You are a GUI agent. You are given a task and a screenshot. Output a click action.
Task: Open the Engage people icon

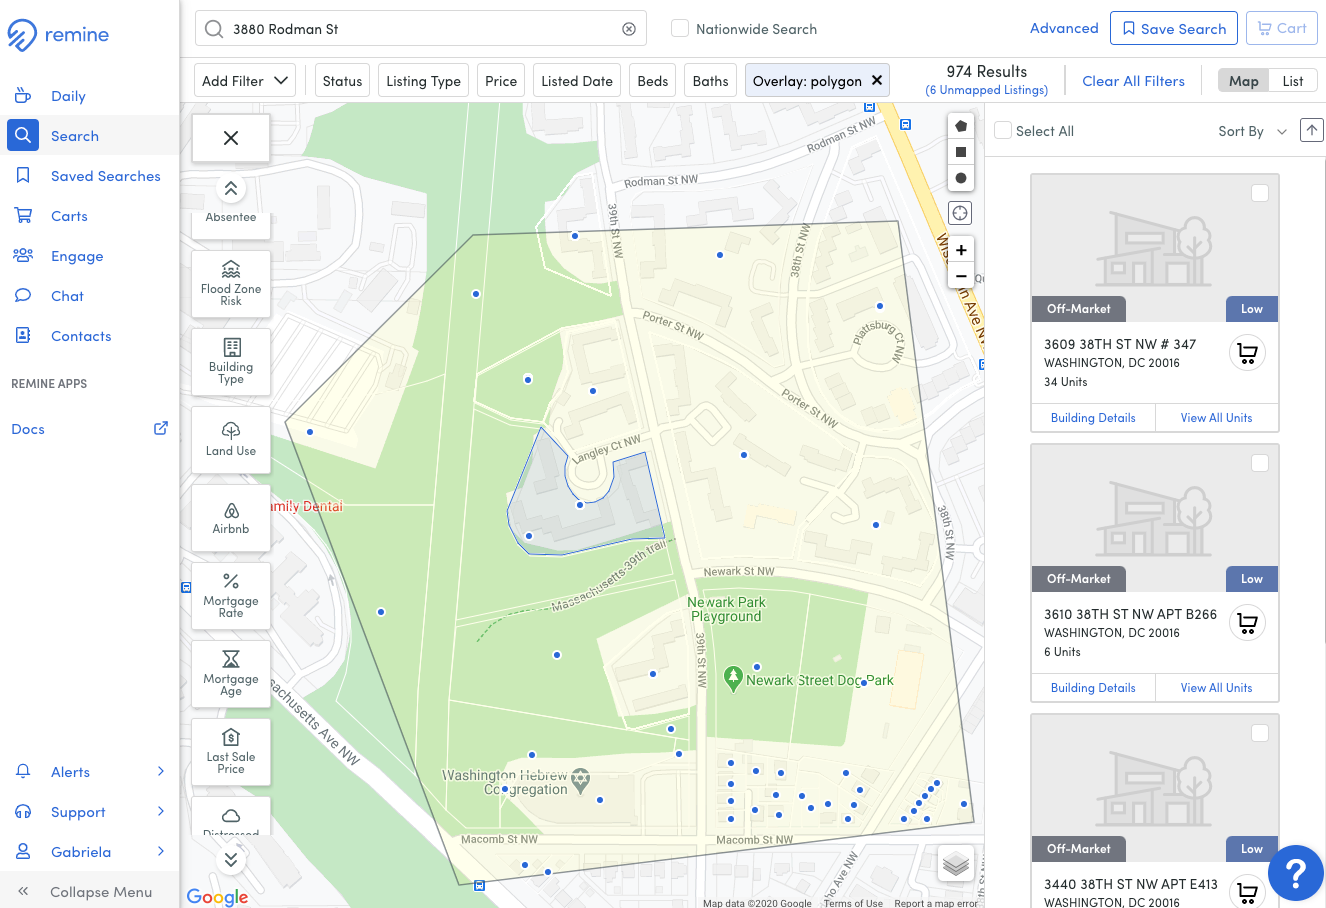point(23,256)
